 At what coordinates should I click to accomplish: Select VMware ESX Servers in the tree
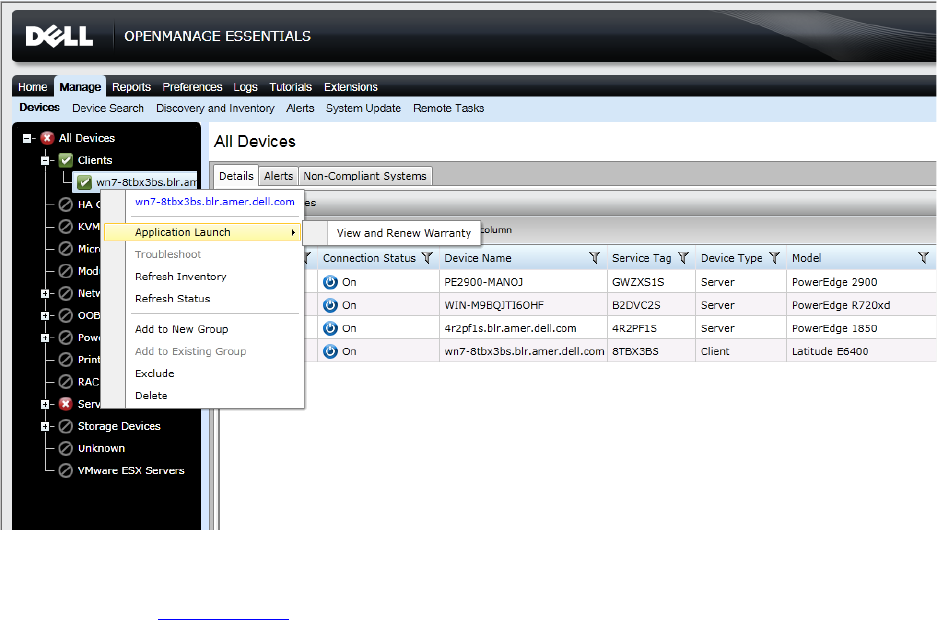131,470
